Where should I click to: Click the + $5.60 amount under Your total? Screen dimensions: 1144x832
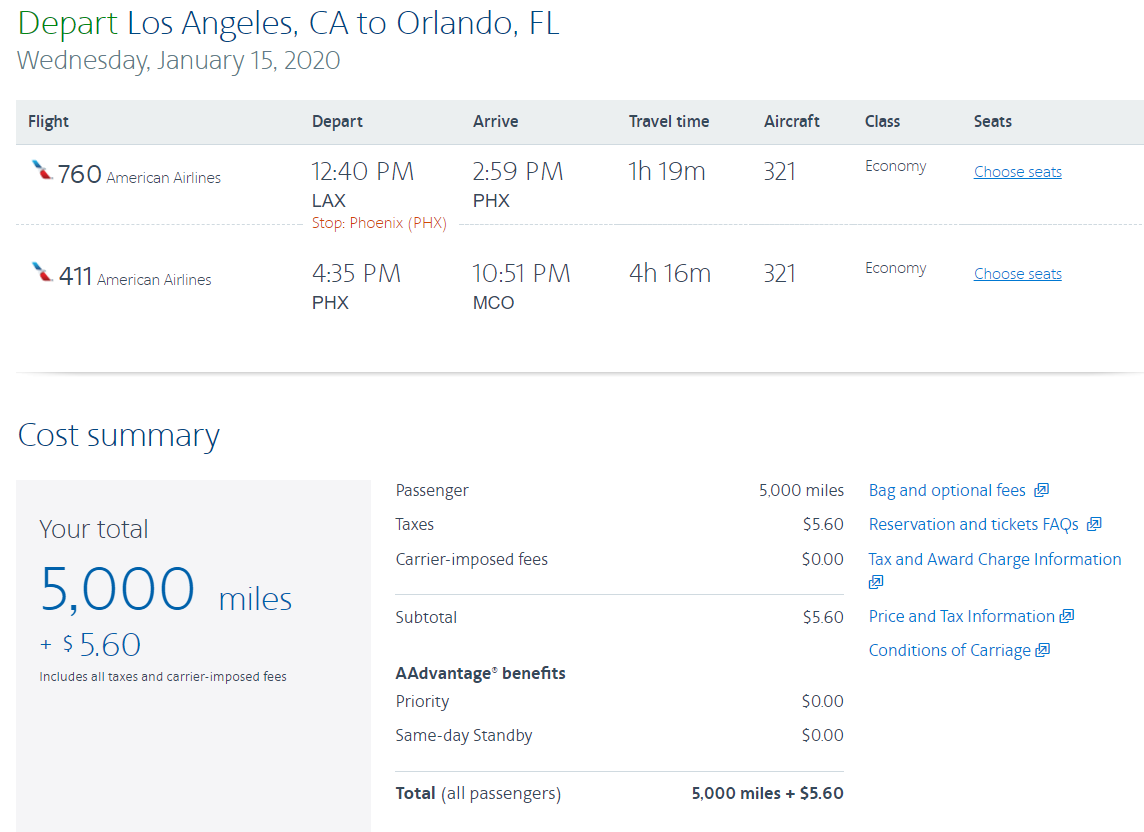(90, 644)
